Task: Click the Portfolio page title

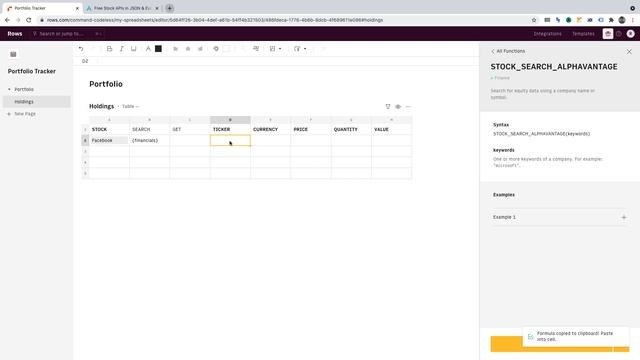Action: [106, 84]
